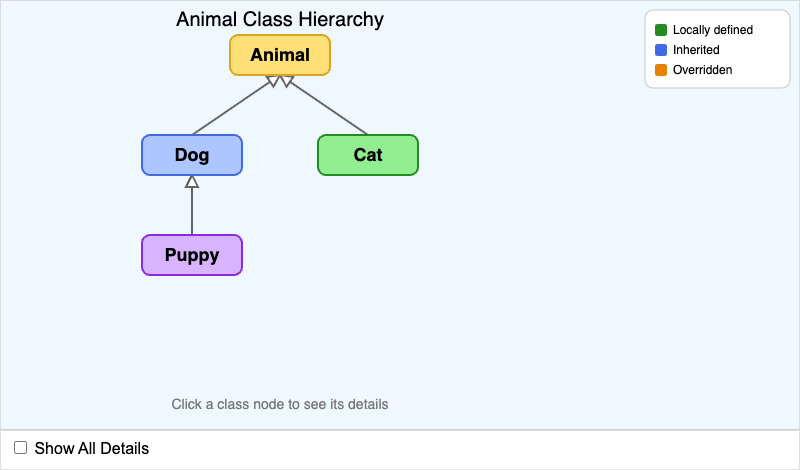Click the green Cat class node
Viewport: 800px width, 470px height.
(x=368, y=155)
